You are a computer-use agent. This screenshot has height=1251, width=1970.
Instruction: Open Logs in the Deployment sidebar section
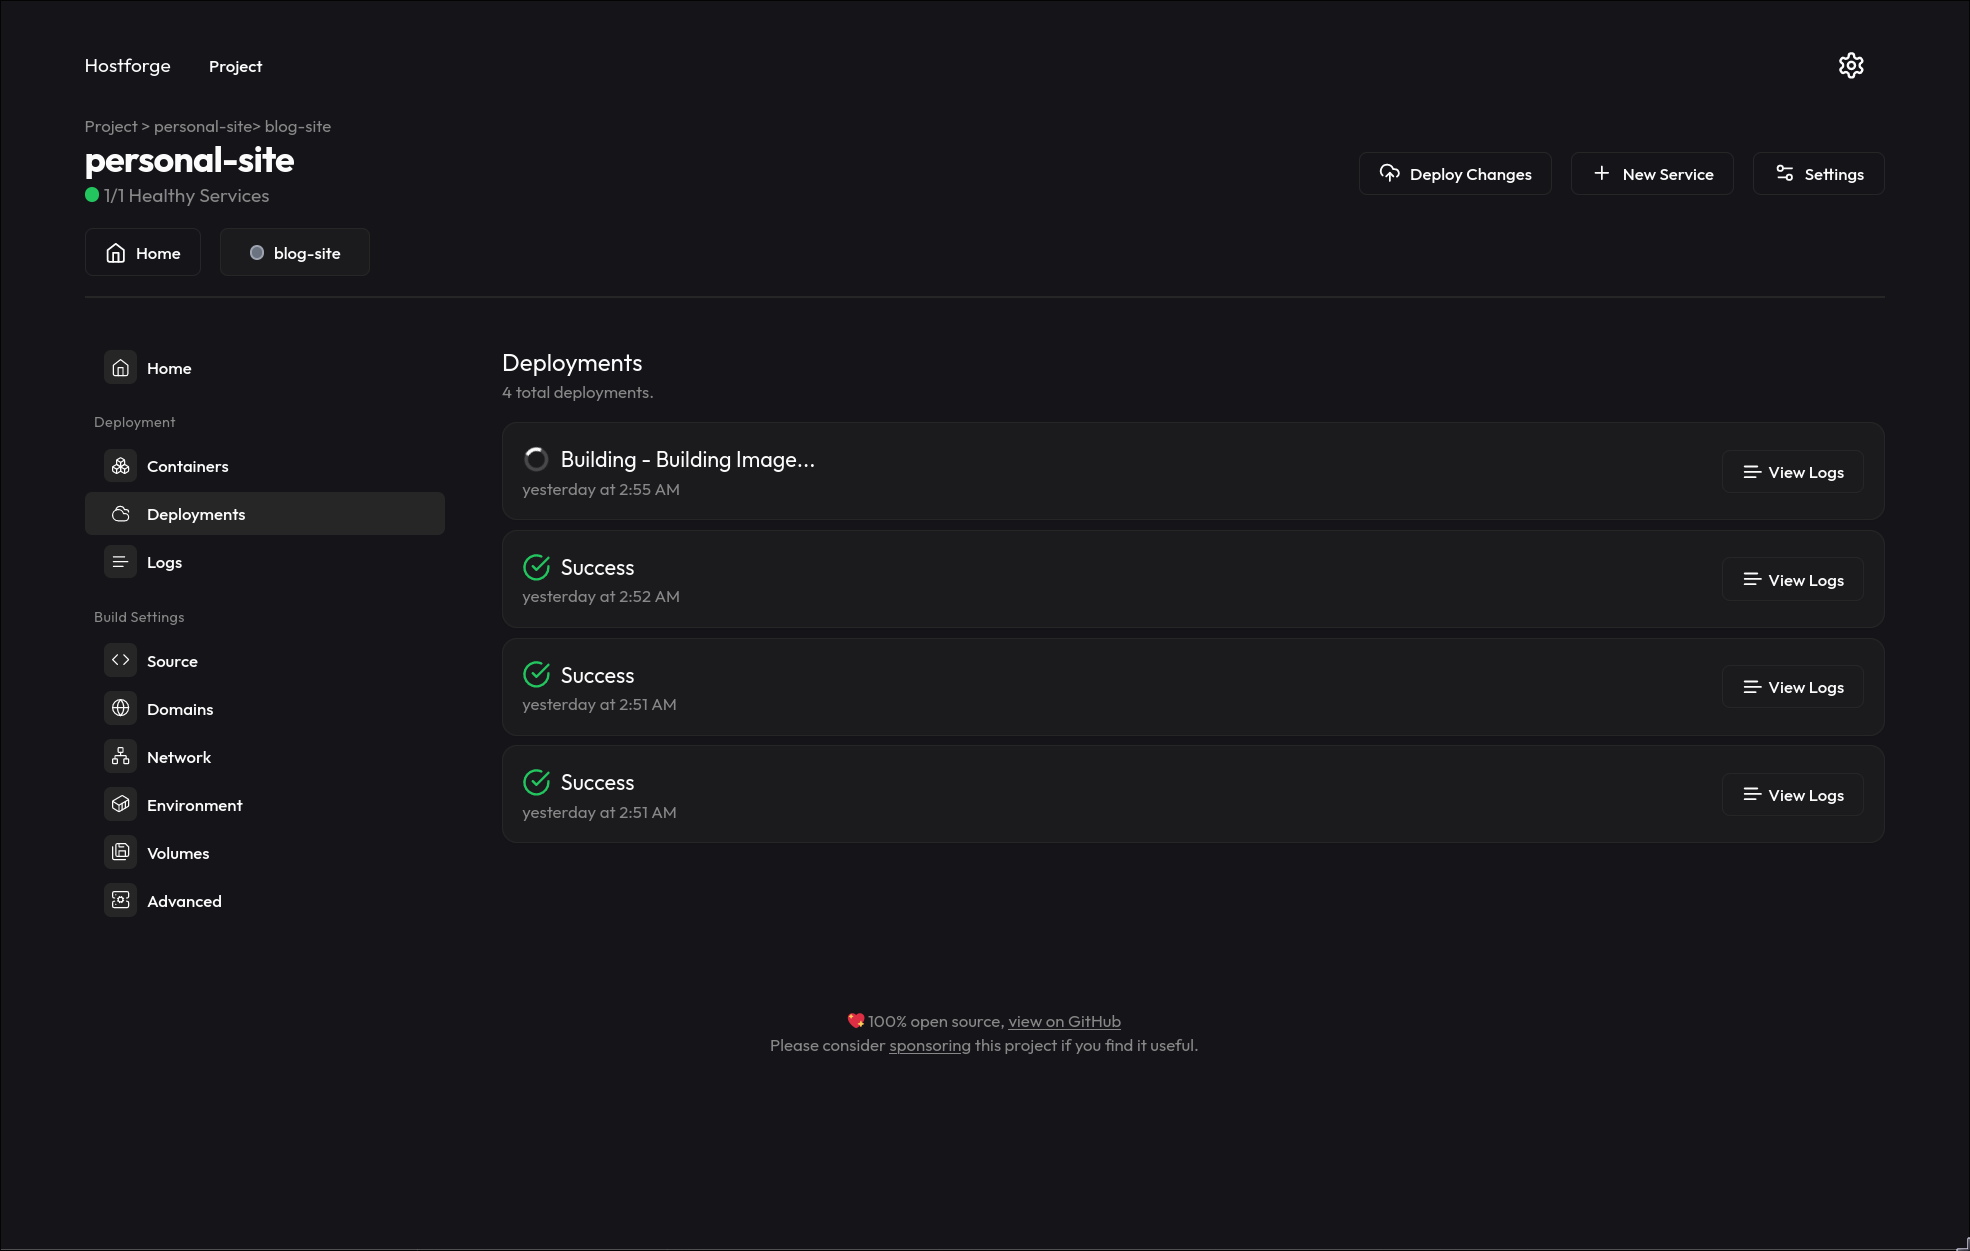164,562
